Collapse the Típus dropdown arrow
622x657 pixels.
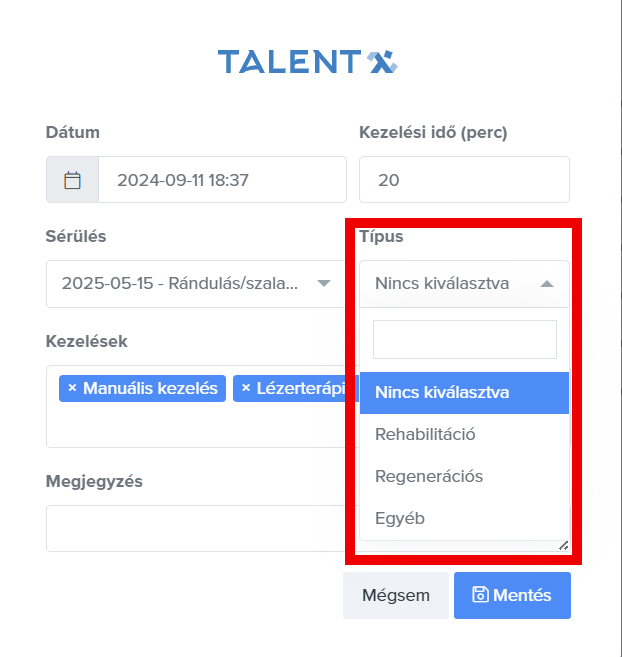(x=546, y=283)
